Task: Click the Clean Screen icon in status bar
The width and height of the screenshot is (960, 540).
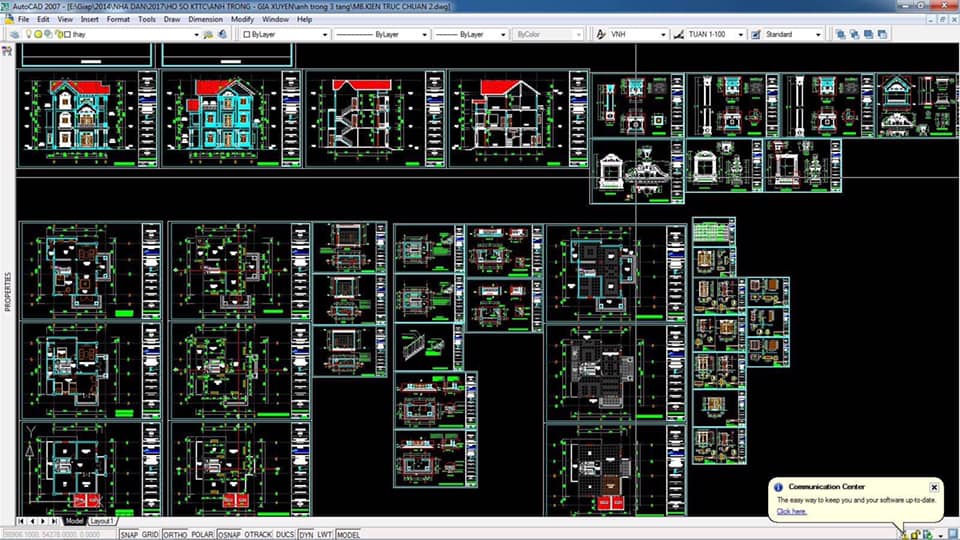Action: (952, 534)
